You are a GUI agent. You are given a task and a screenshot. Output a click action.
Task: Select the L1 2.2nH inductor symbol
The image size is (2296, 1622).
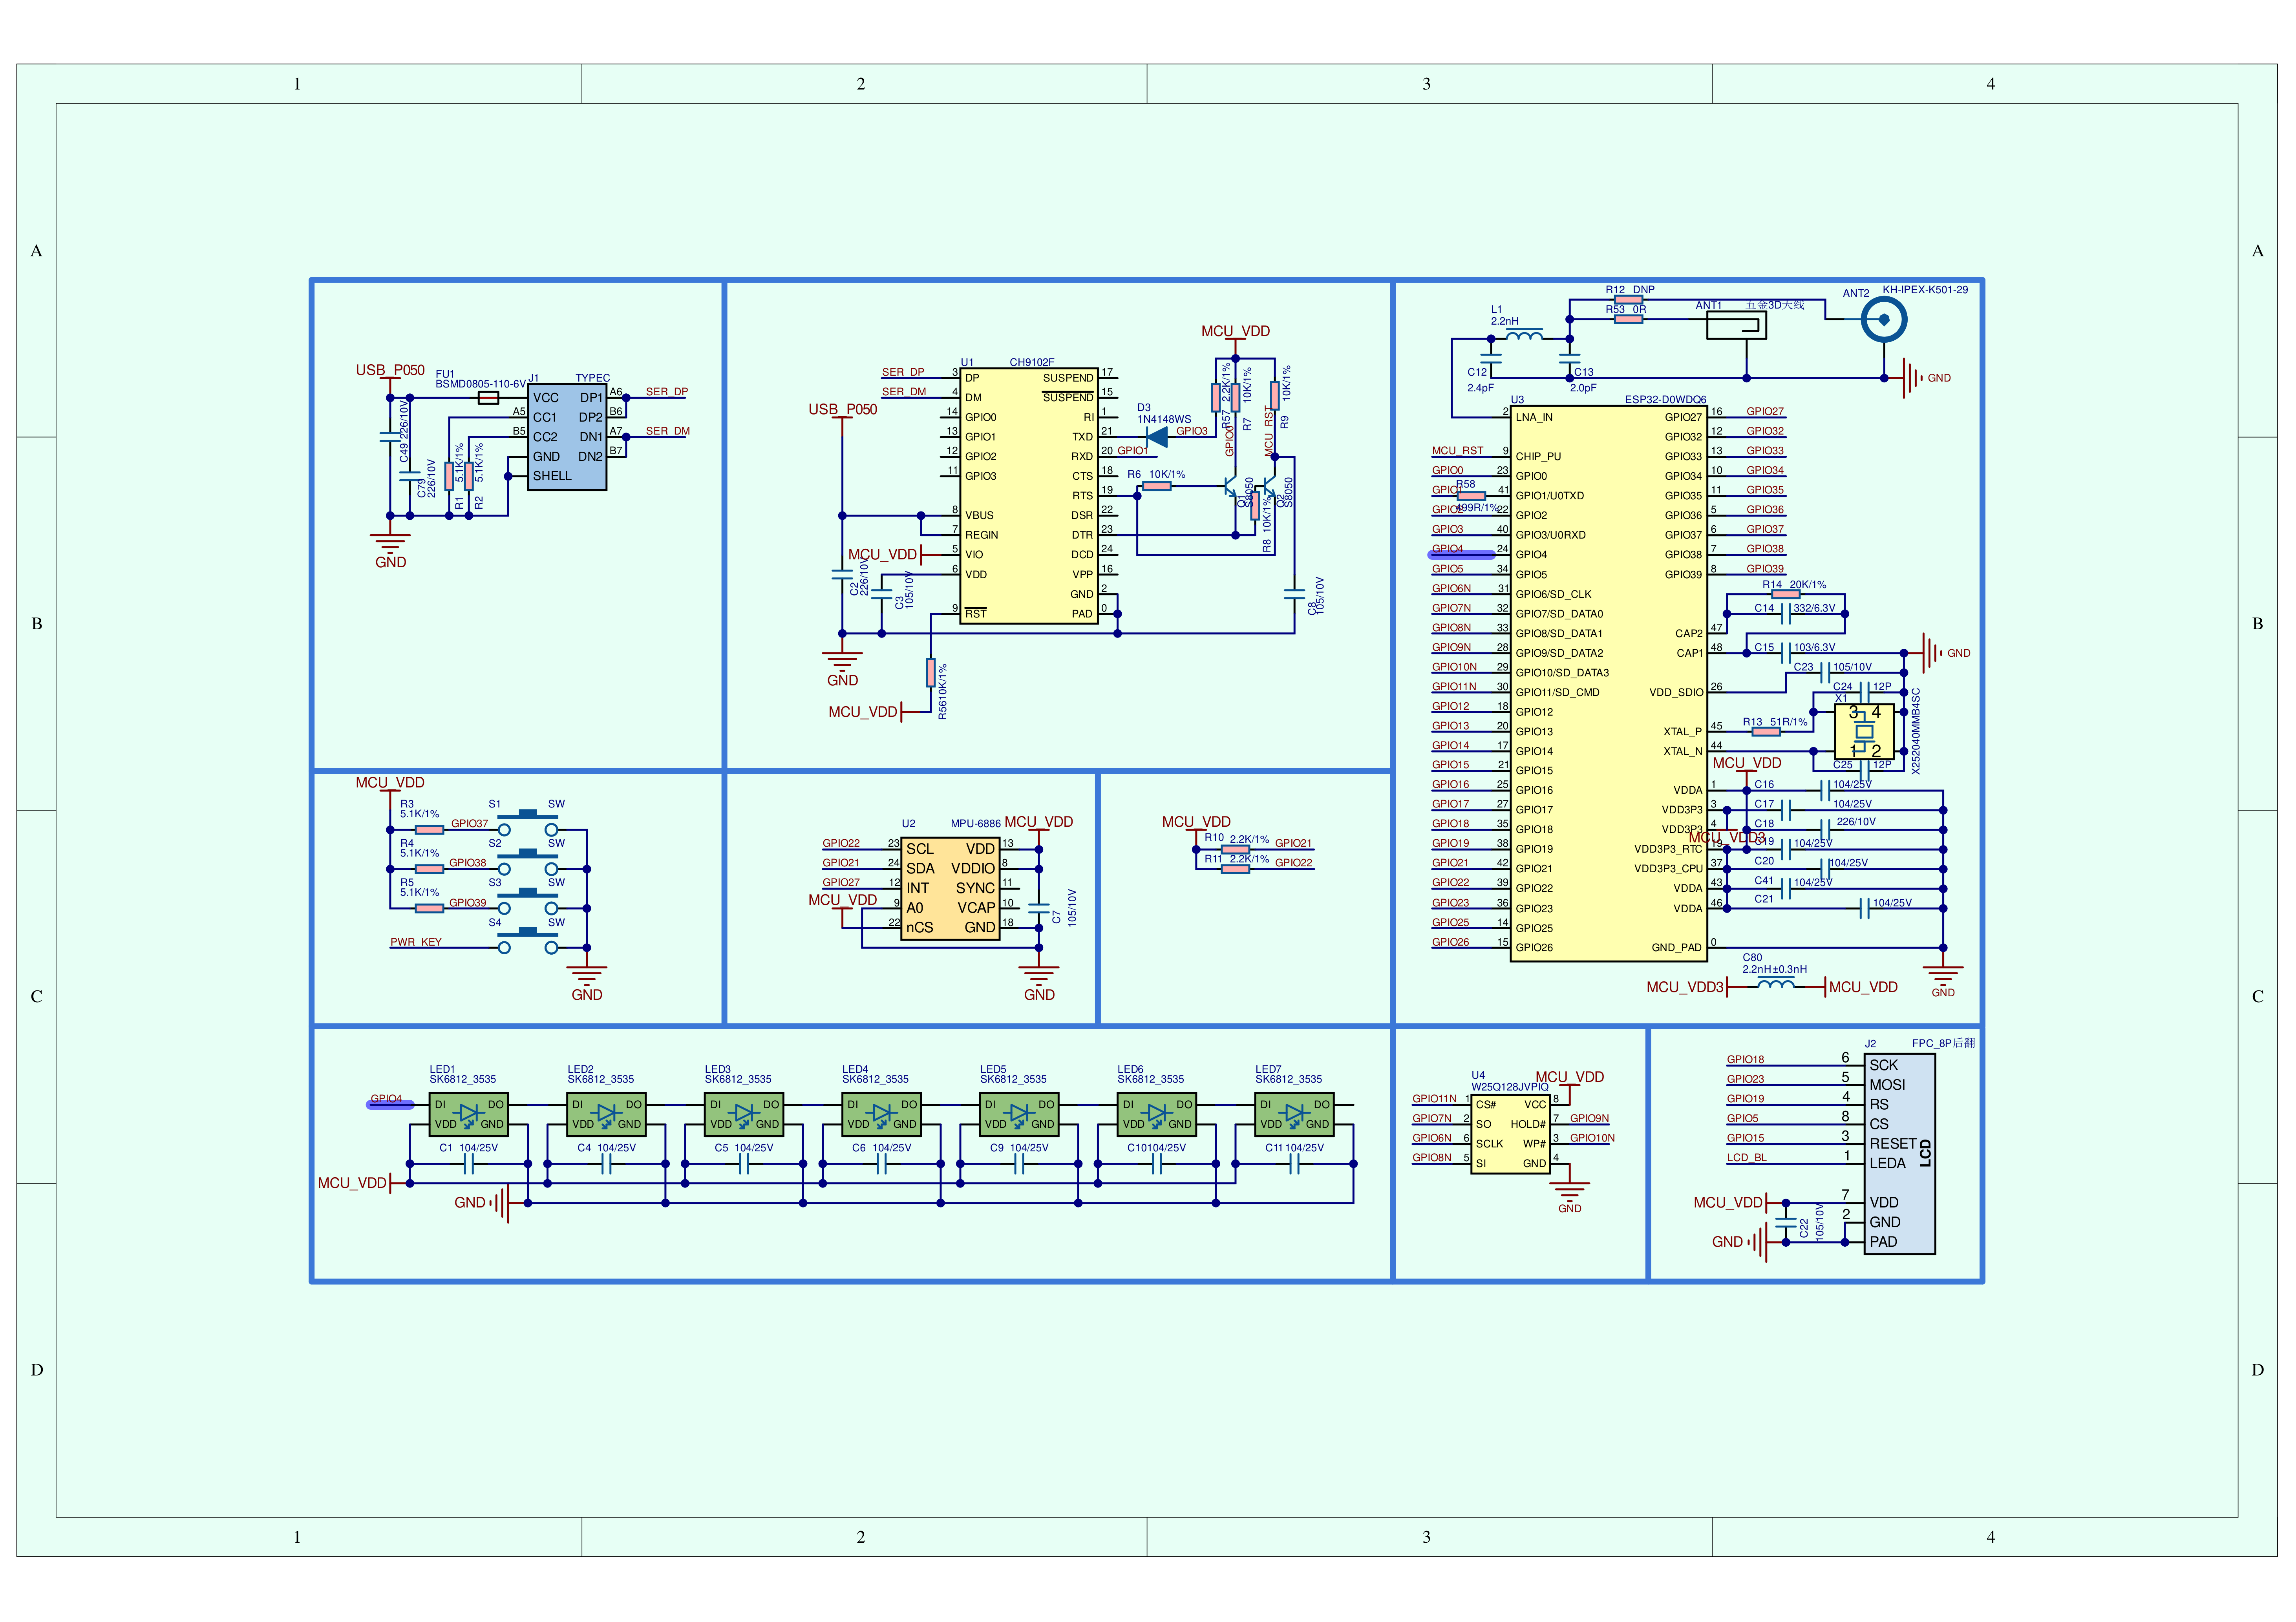1524,335
